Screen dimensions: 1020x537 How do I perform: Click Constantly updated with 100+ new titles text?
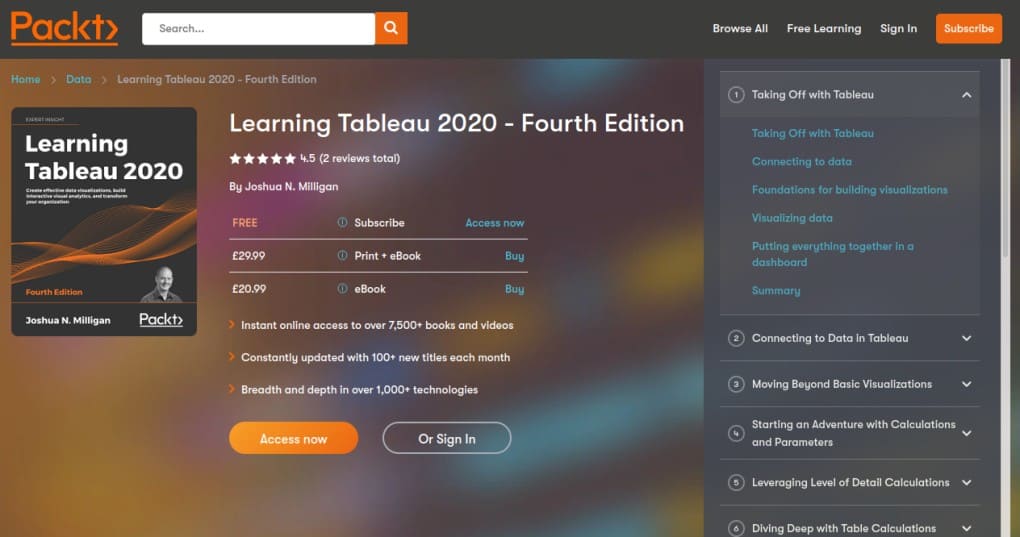375,358
